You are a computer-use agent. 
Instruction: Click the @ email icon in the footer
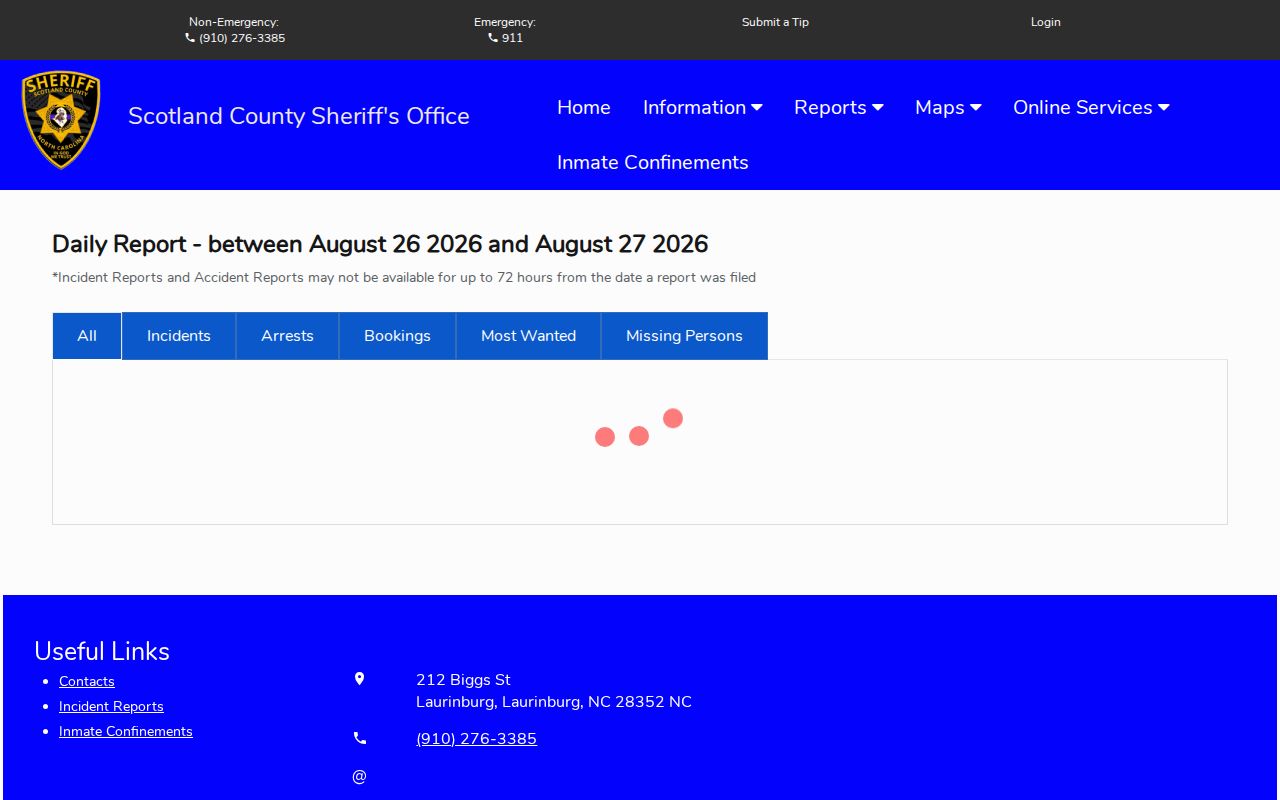click(360, 776)
